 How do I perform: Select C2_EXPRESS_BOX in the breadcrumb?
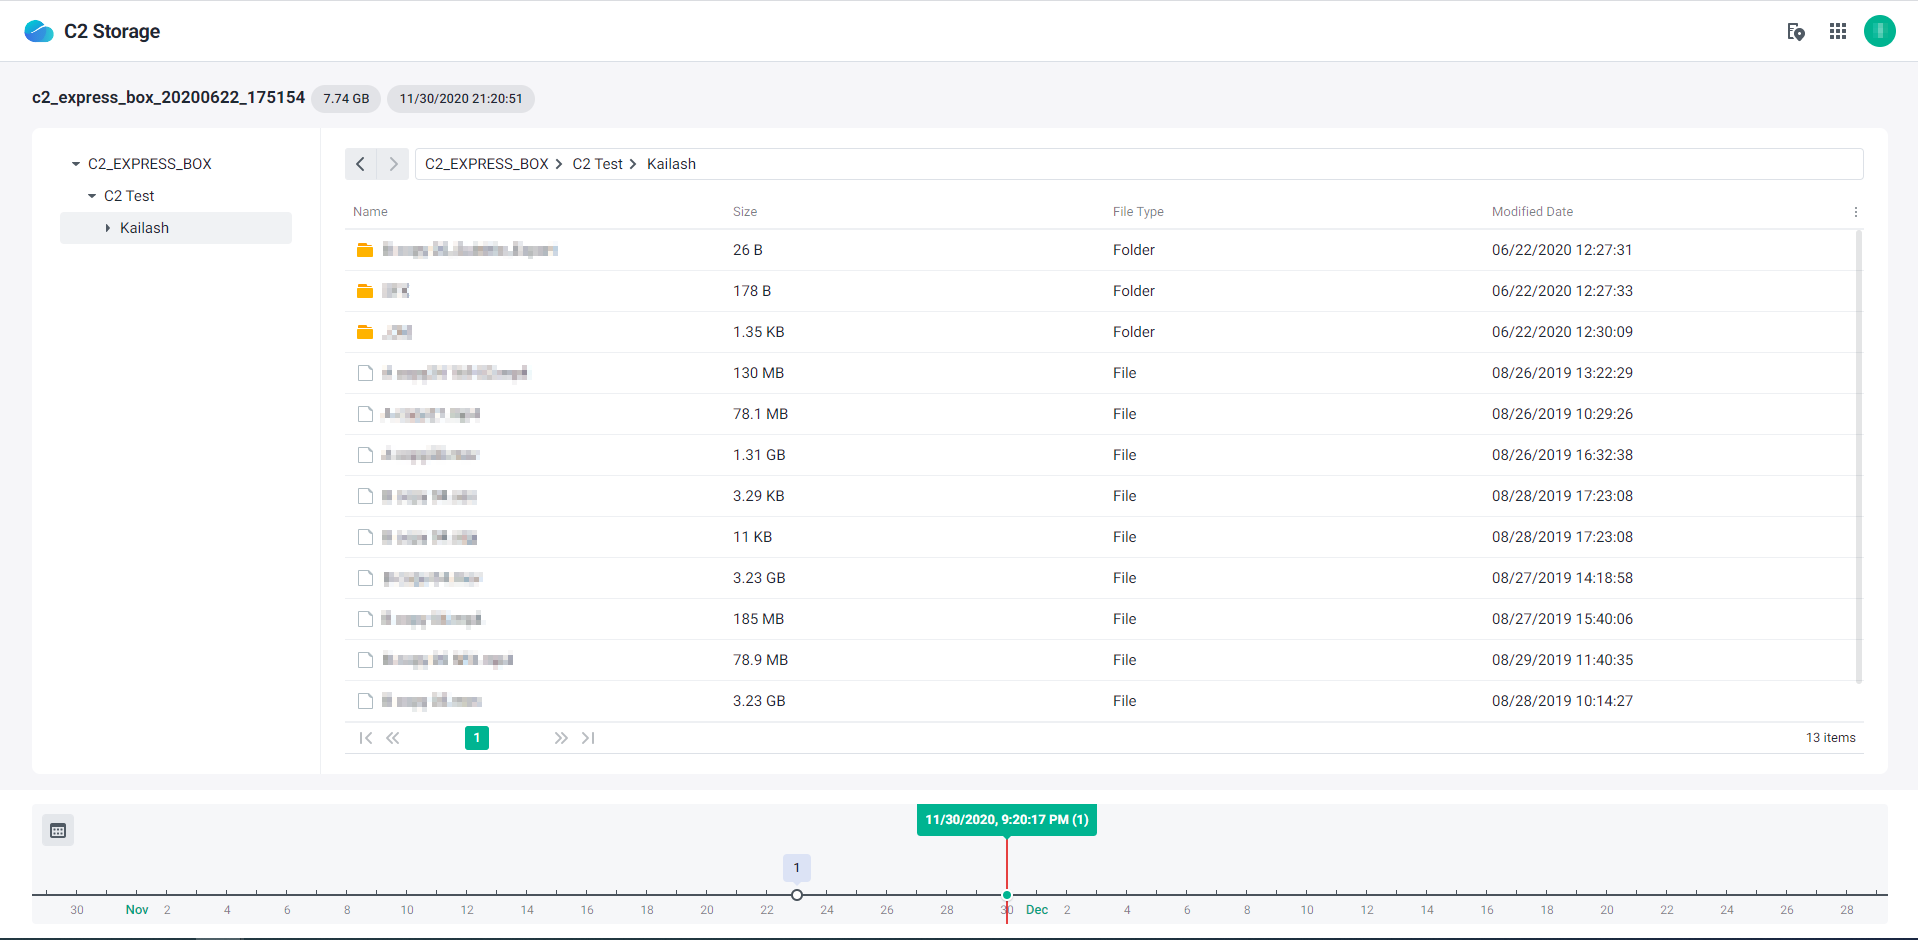pyautogui.click(x=486, y=163)
